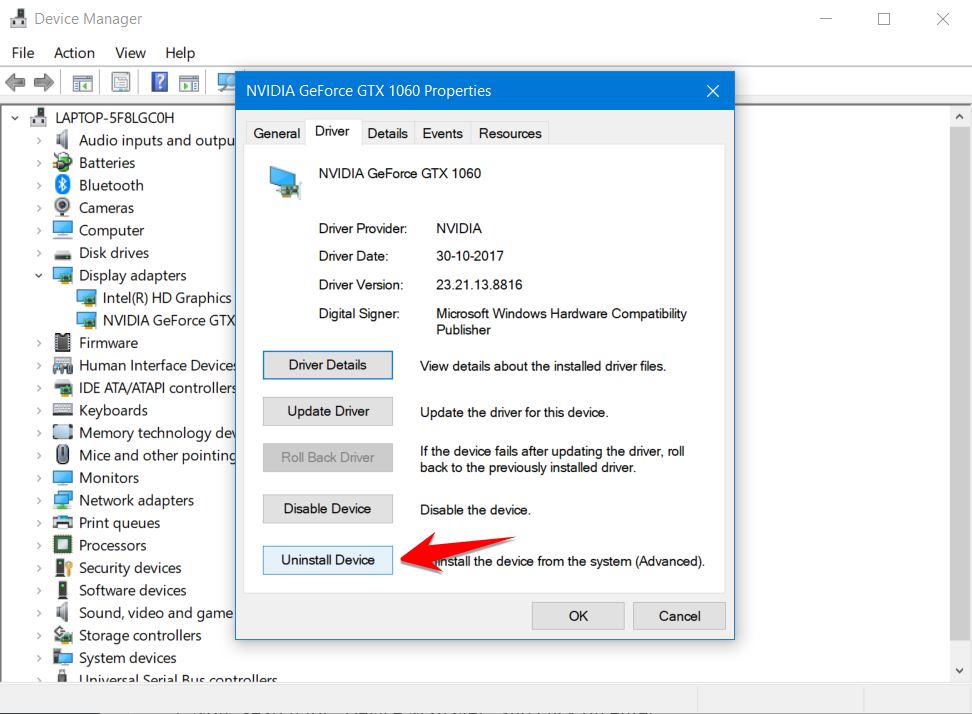Click the Back arrow in Device Manager toolbar

click(x=15, y=82)
